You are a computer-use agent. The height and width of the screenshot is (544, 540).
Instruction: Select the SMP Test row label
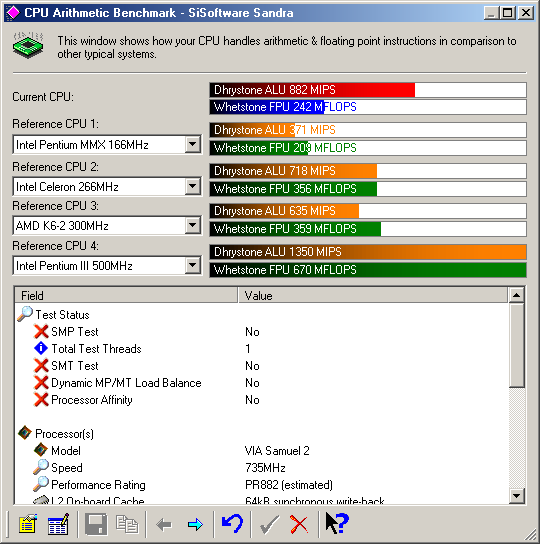pyautogui.click(x=75, y=332)
